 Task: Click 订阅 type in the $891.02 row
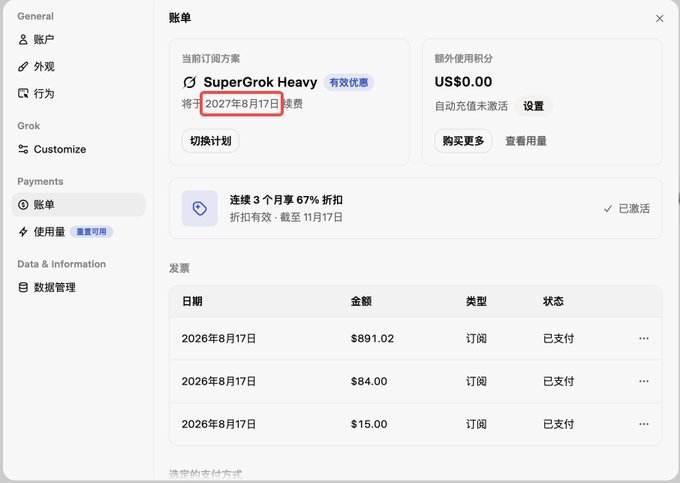pos(476,339)
